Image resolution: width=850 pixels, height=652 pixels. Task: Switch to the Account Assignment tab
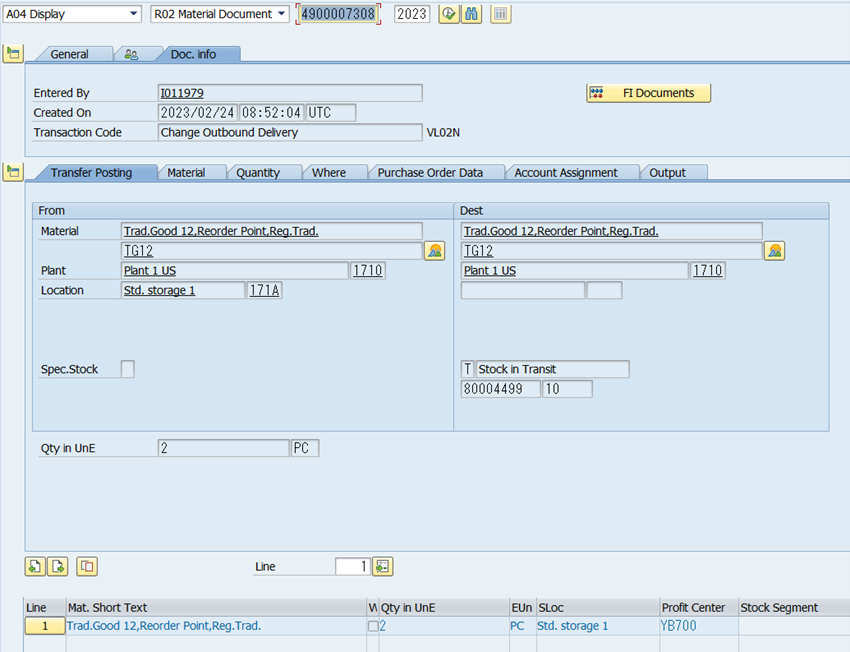[565, 173]
